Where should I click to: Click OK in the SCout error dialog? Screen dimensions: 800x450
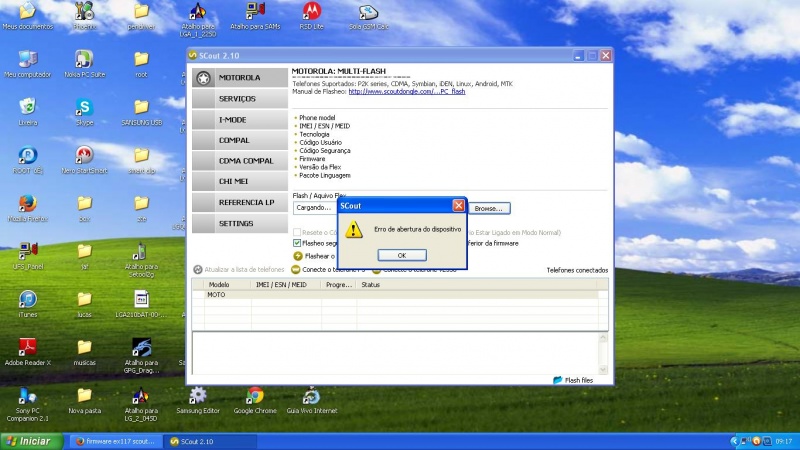[402, 255]
